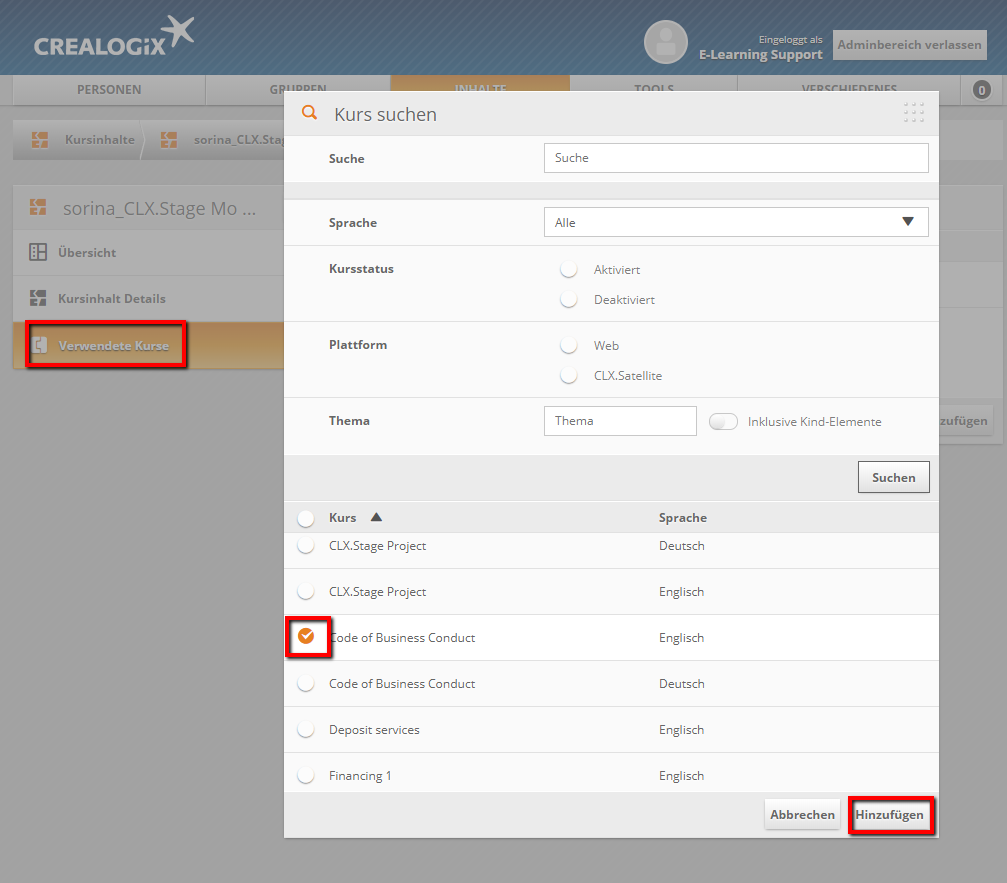Viewport: 1007px width, 883px height.
Task: Open the user profile avatar
Action: click(x=665, y=42)
